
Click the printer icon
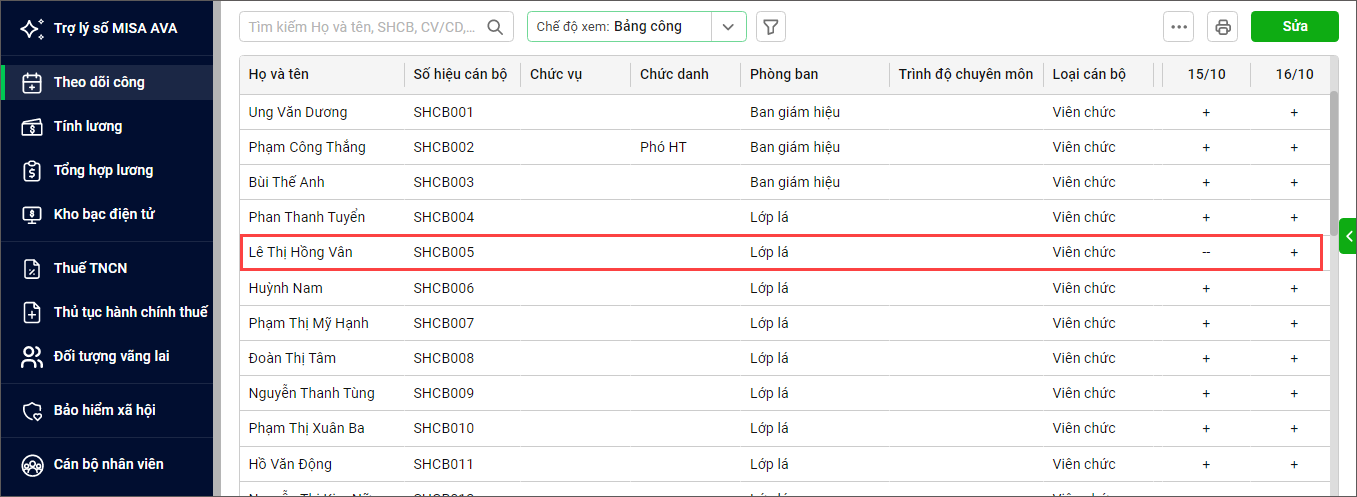1222,27
